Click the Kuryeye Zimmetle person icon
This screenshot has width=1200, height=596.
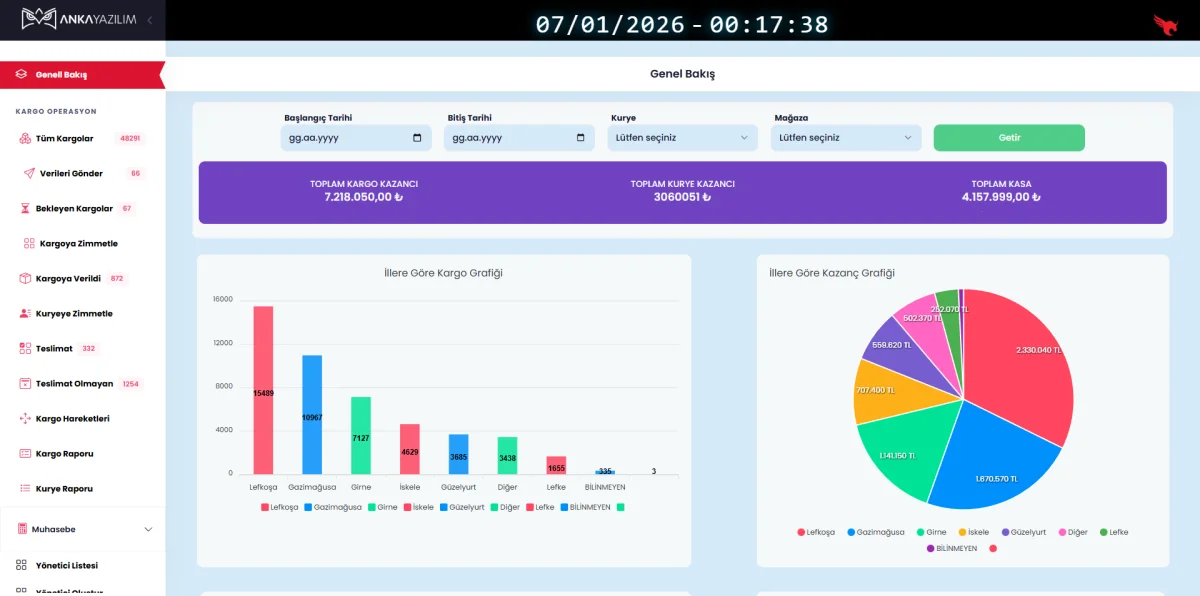[x=25, y=314]
